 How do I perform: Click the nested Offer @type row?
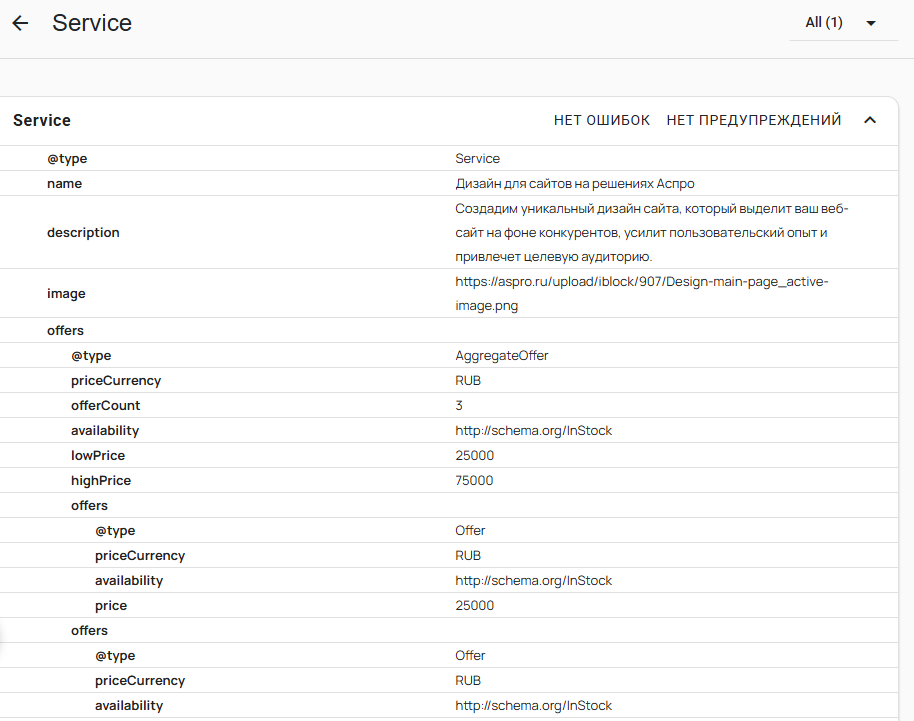pyautogui.click(x=115, y=530)
